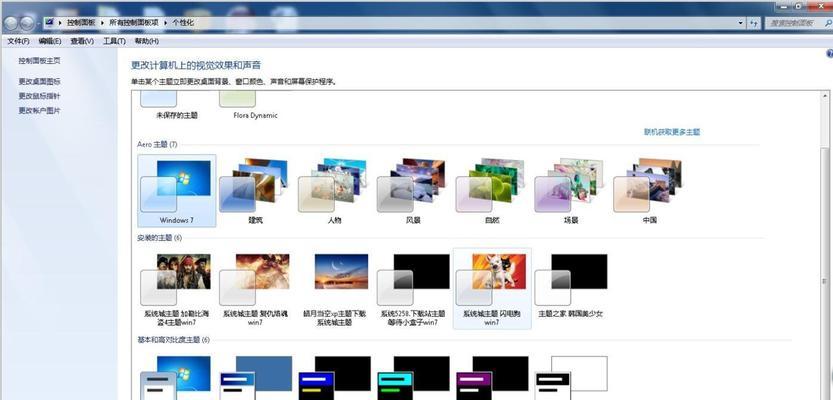The width and height of the screenshot is (833, 400).
Task: Navigate to 控制面板 breadcrumb
Action: pyautogui.click(x=81, y=23)
